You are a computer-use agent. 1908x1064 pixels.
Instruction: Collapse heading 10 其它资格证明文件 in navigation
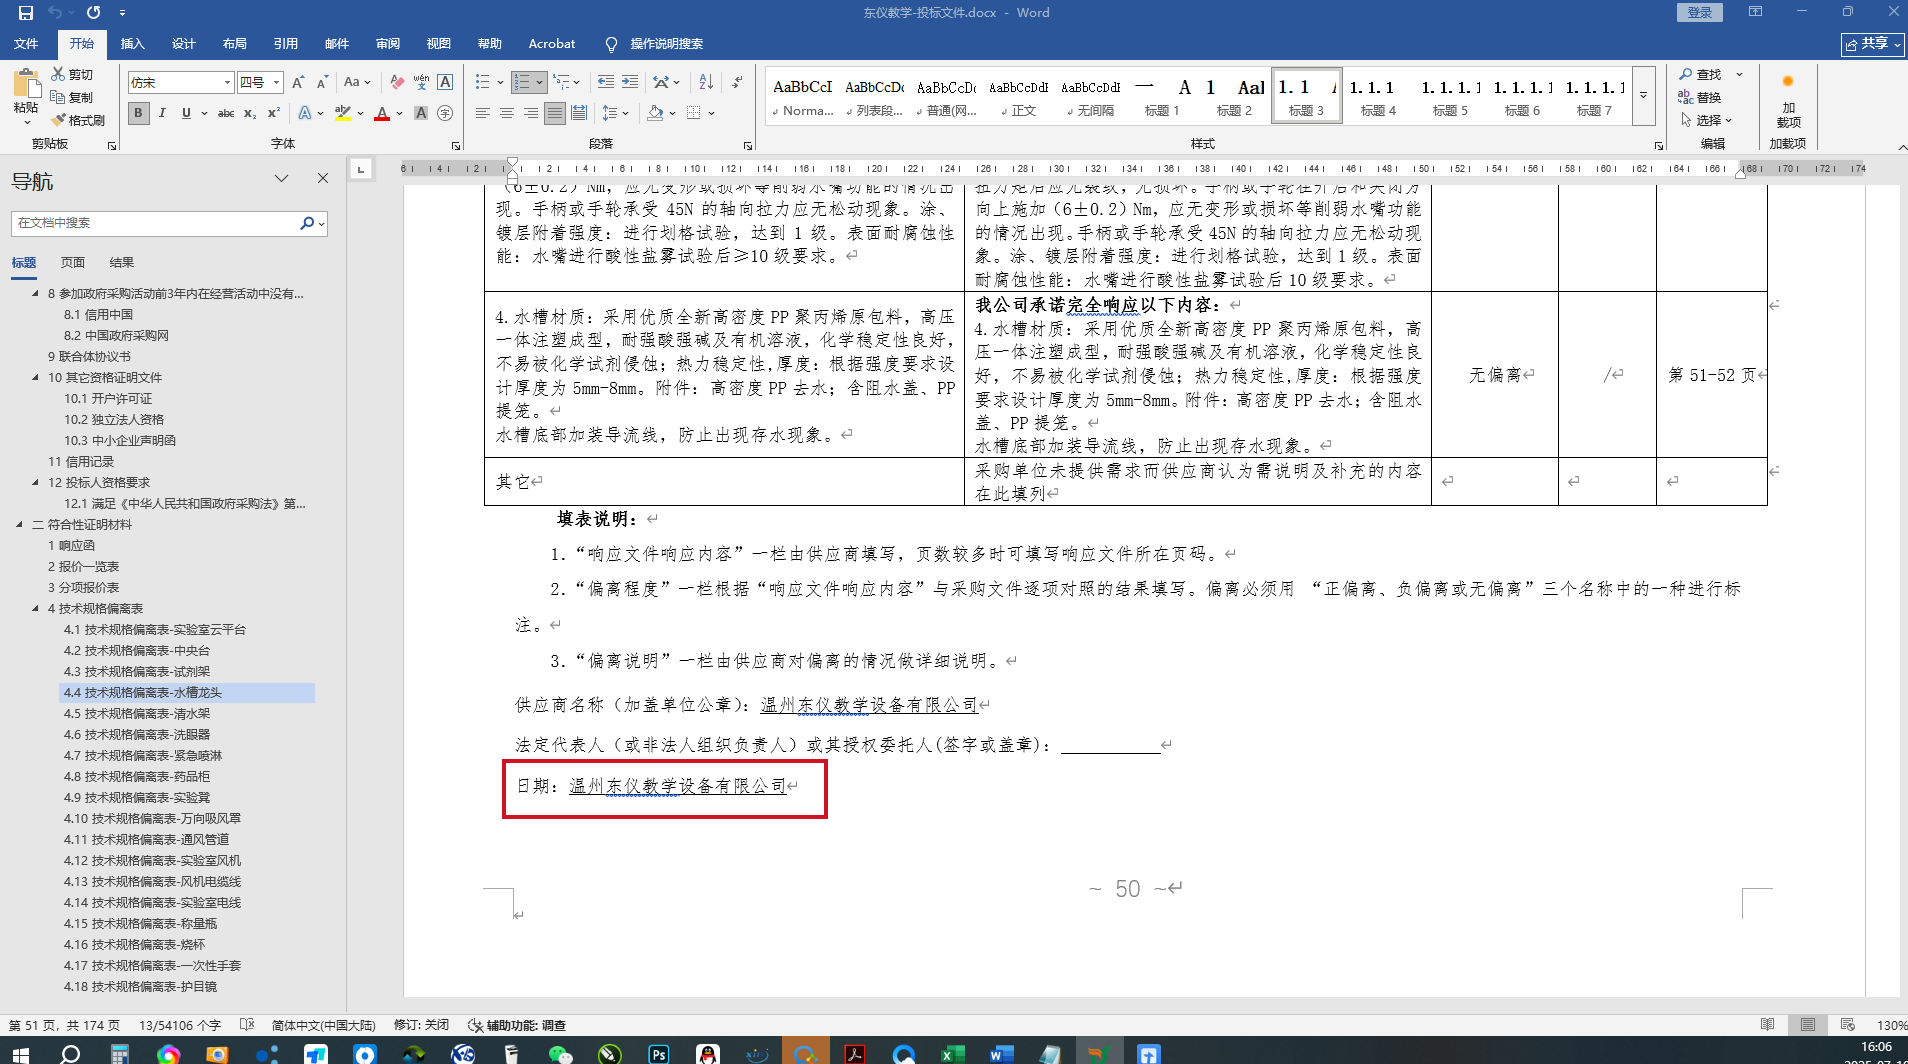pyautogui.click(x=36, y=378)
